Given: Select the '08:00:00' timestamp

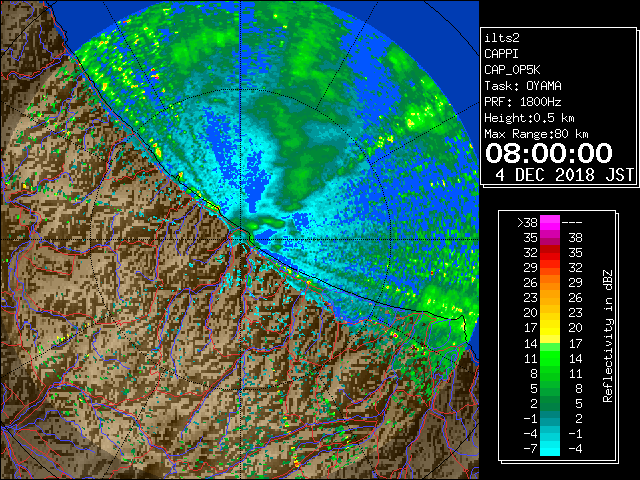Looking at the screenshot, I should coord(549,153).
